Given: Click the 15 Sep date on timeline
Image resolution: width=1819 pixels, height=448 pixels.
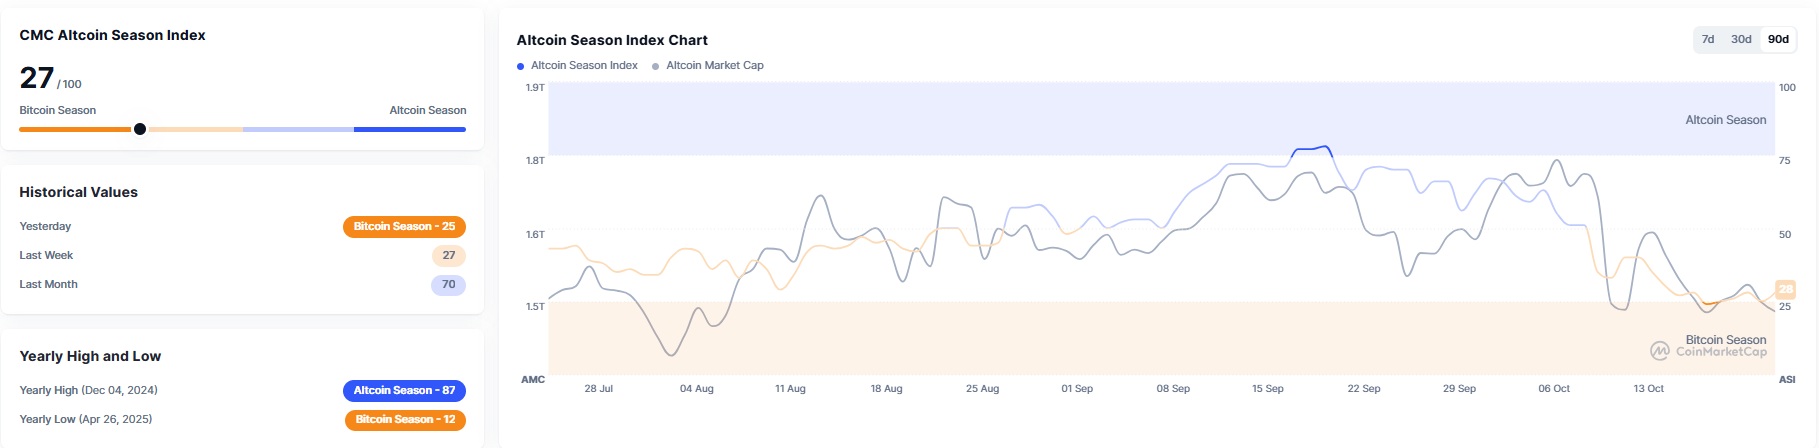Looking at the screenshot, I should click(x=1267, y=389).
